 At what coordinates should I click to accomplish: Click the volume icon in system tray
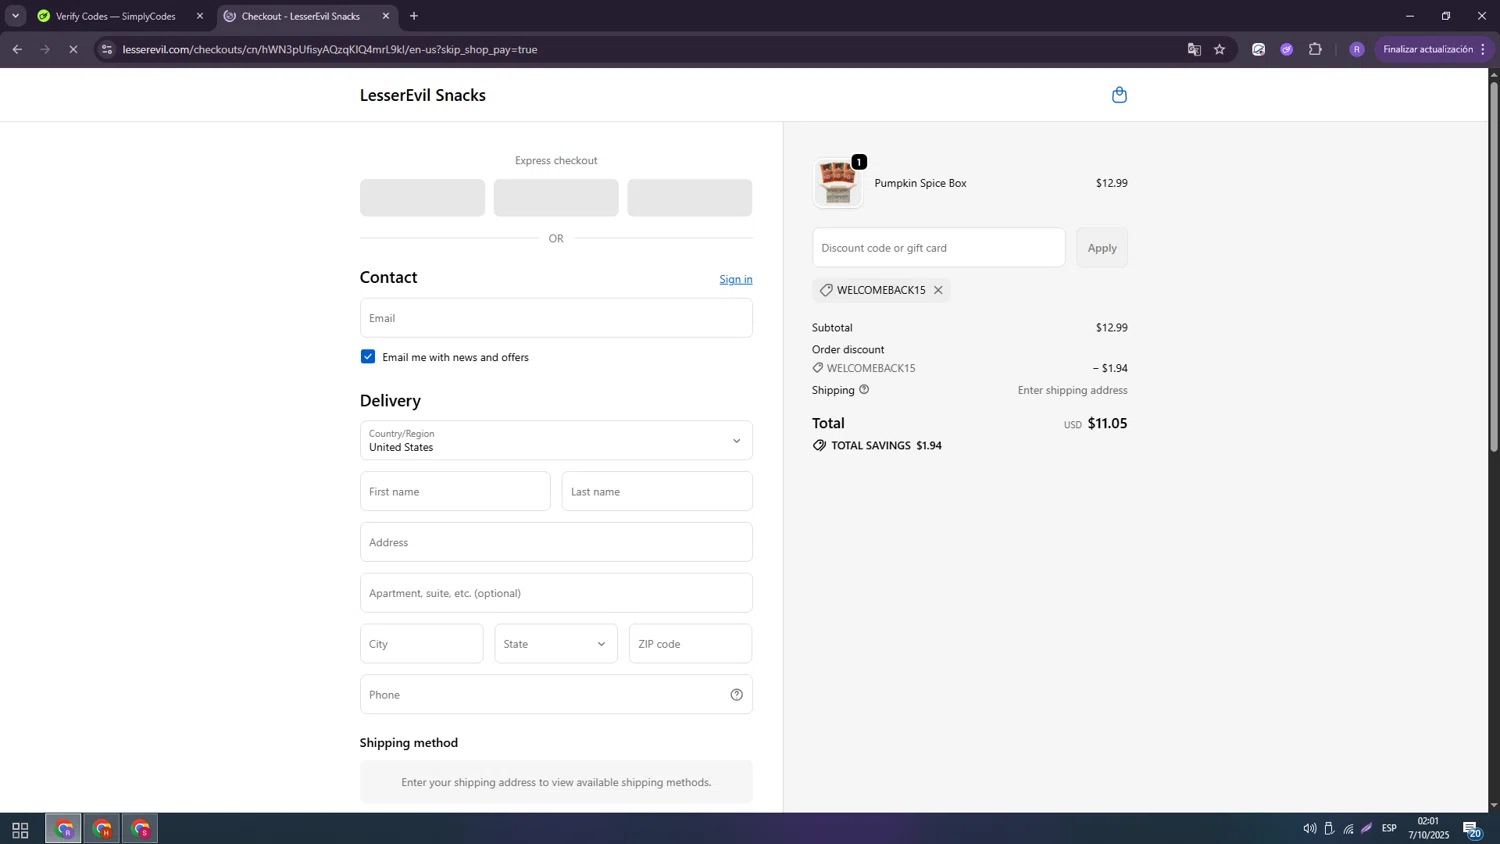[1309, 828]
